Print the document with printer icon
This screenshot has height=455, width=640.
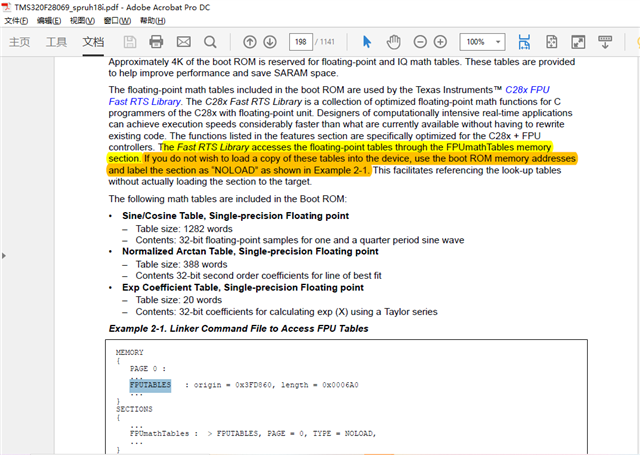point(156,42)
